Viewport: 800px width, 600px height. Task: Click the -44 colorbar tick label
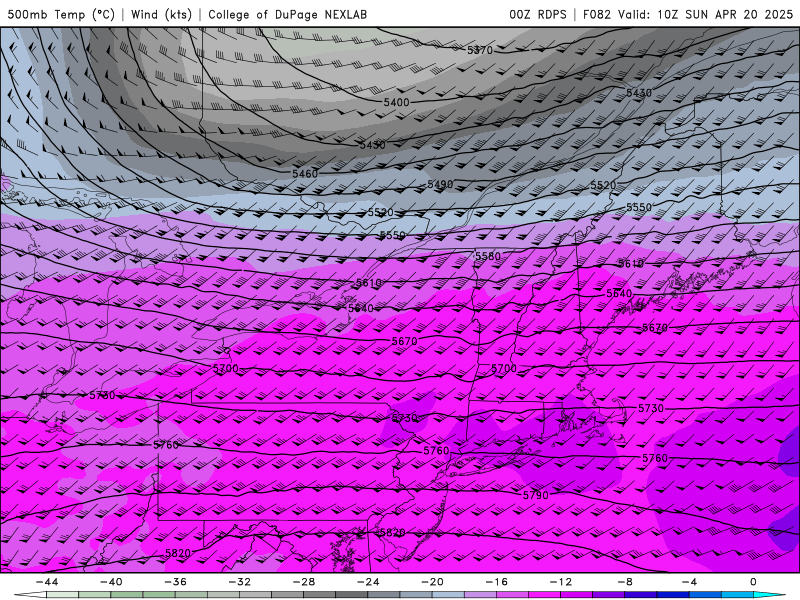(x=47, y=582)
